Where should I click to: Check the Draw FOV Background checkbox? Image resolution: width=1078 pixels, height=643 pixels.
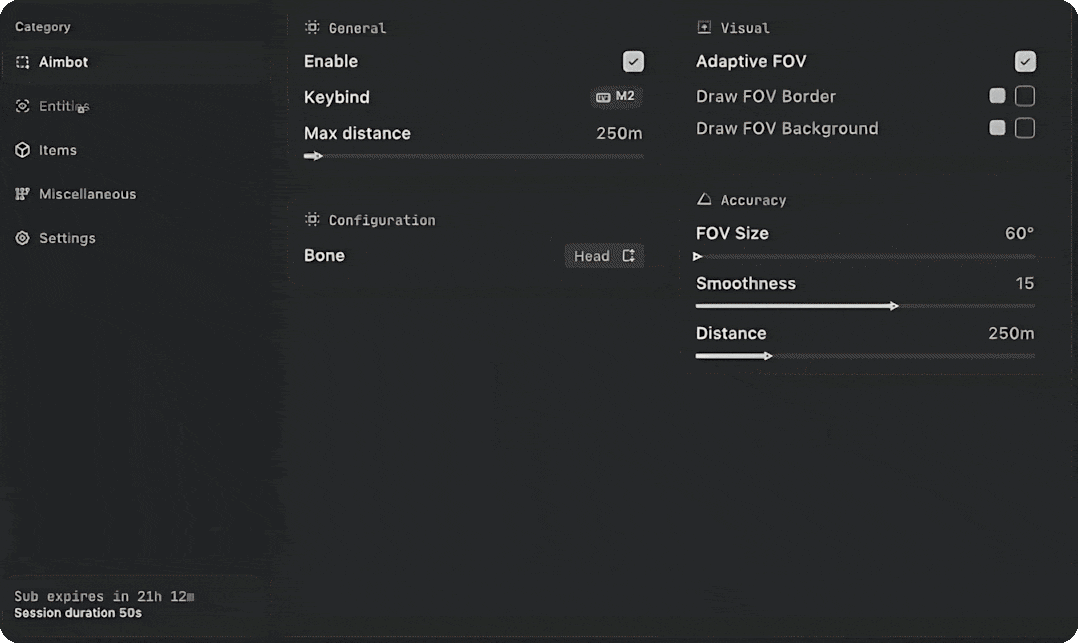click(1025, 128)
